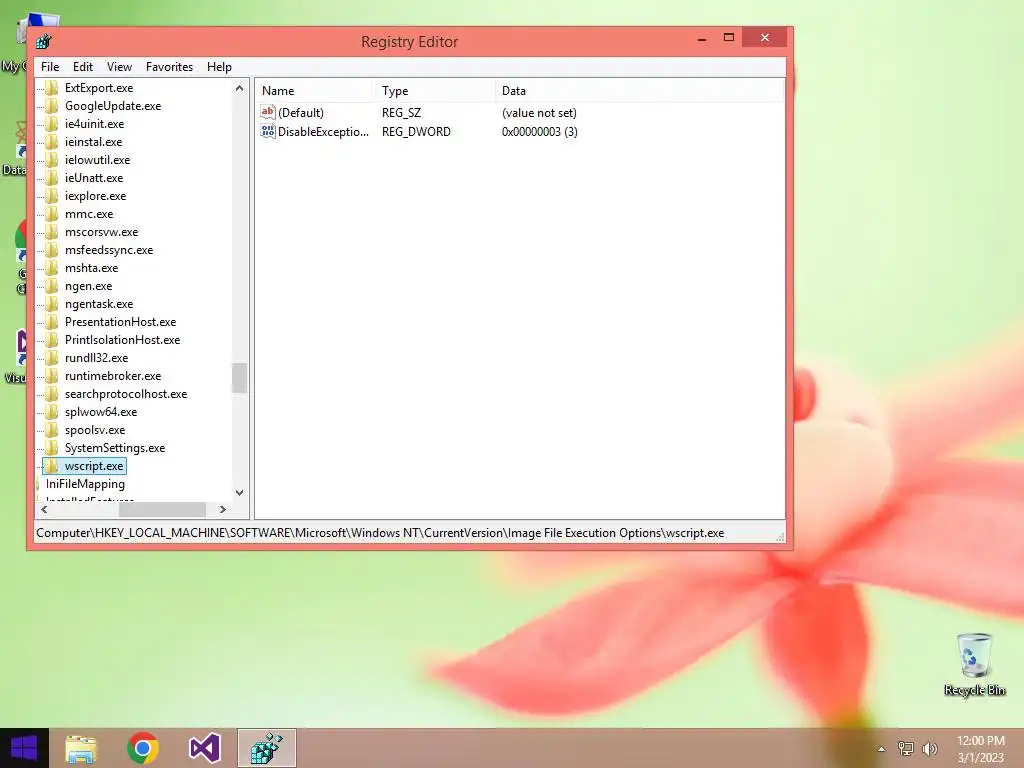Screen dimensions: 1024x768
Task: Click the Registry Editor title bar icon
Action: (44, 42)
